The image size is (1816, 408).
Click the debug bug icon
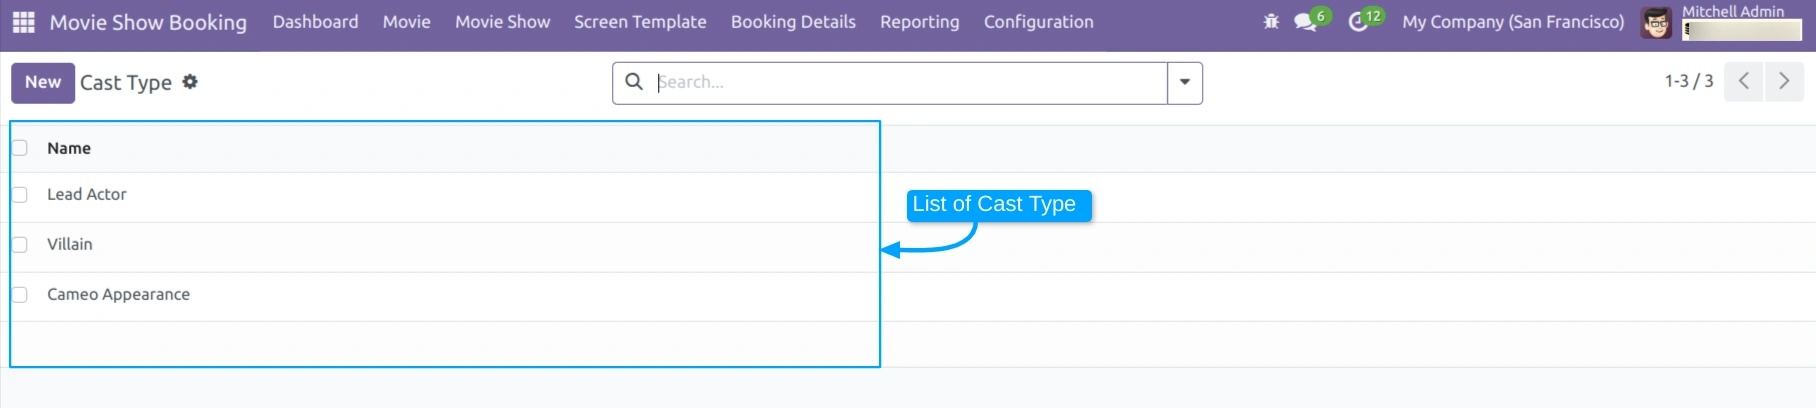coord(1271,21)
